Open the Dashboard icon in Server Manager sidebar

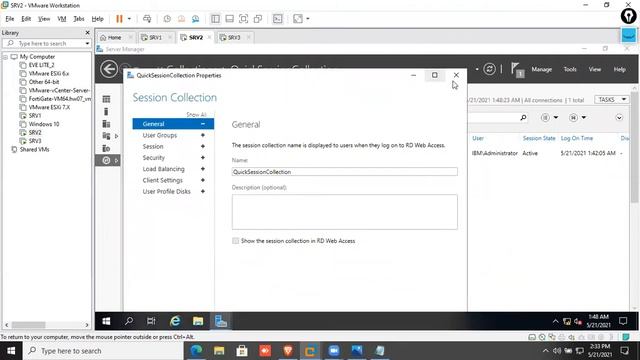click(x=106, y=99)
